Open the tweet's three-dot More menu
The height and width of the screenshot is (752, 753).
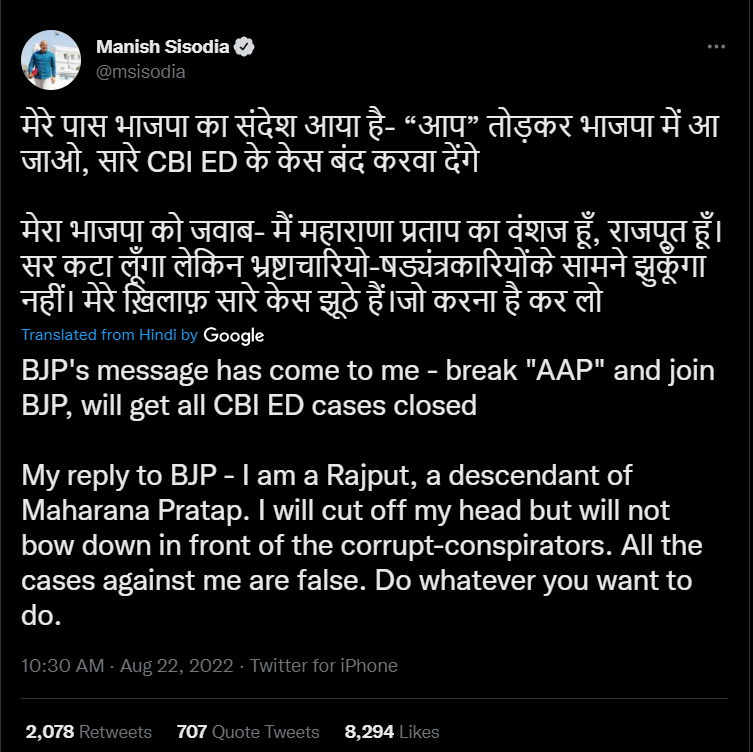tap(715, 47)
